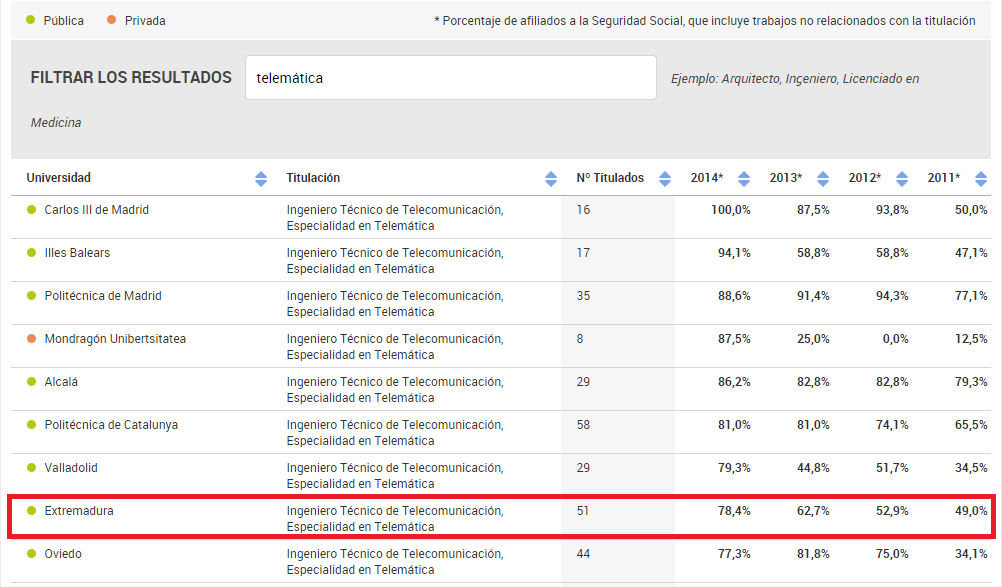This screenshot has height=587, width=1002.
Task: Click the Seguridad Social footnote text
Action: (x=705, y=20)
